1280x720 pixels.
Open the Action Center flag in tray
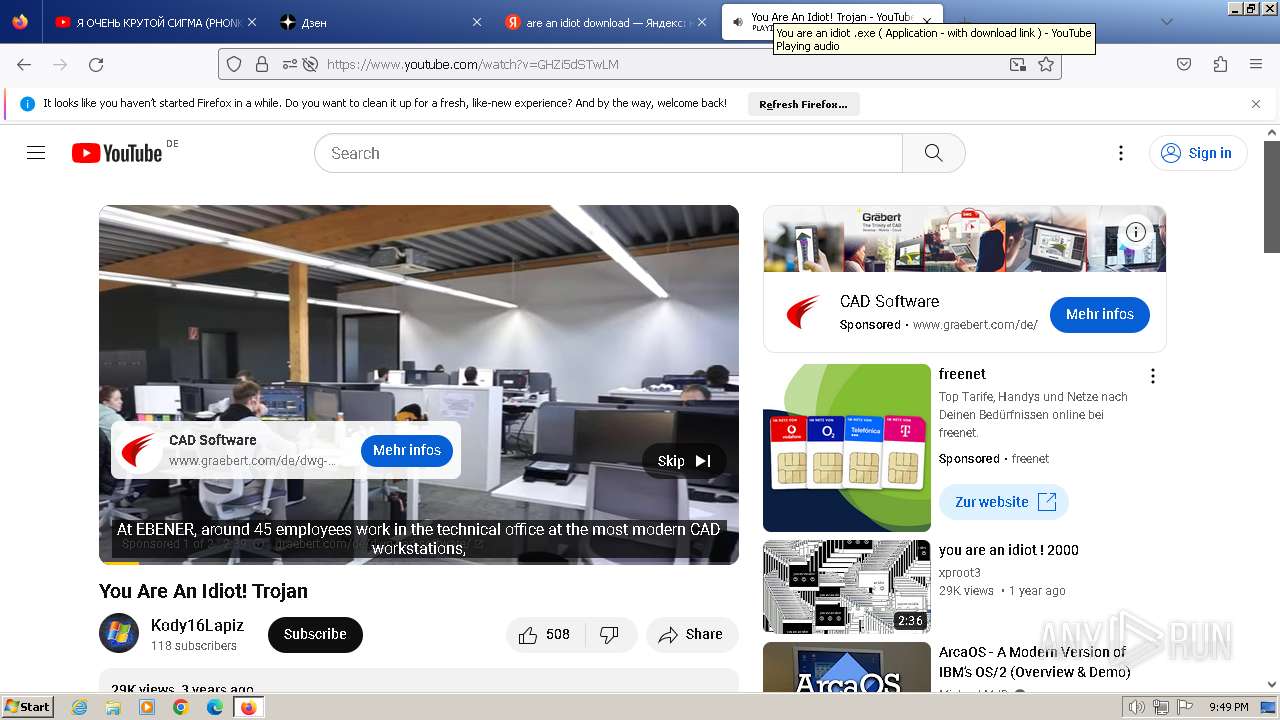[x=1183, y=707]
